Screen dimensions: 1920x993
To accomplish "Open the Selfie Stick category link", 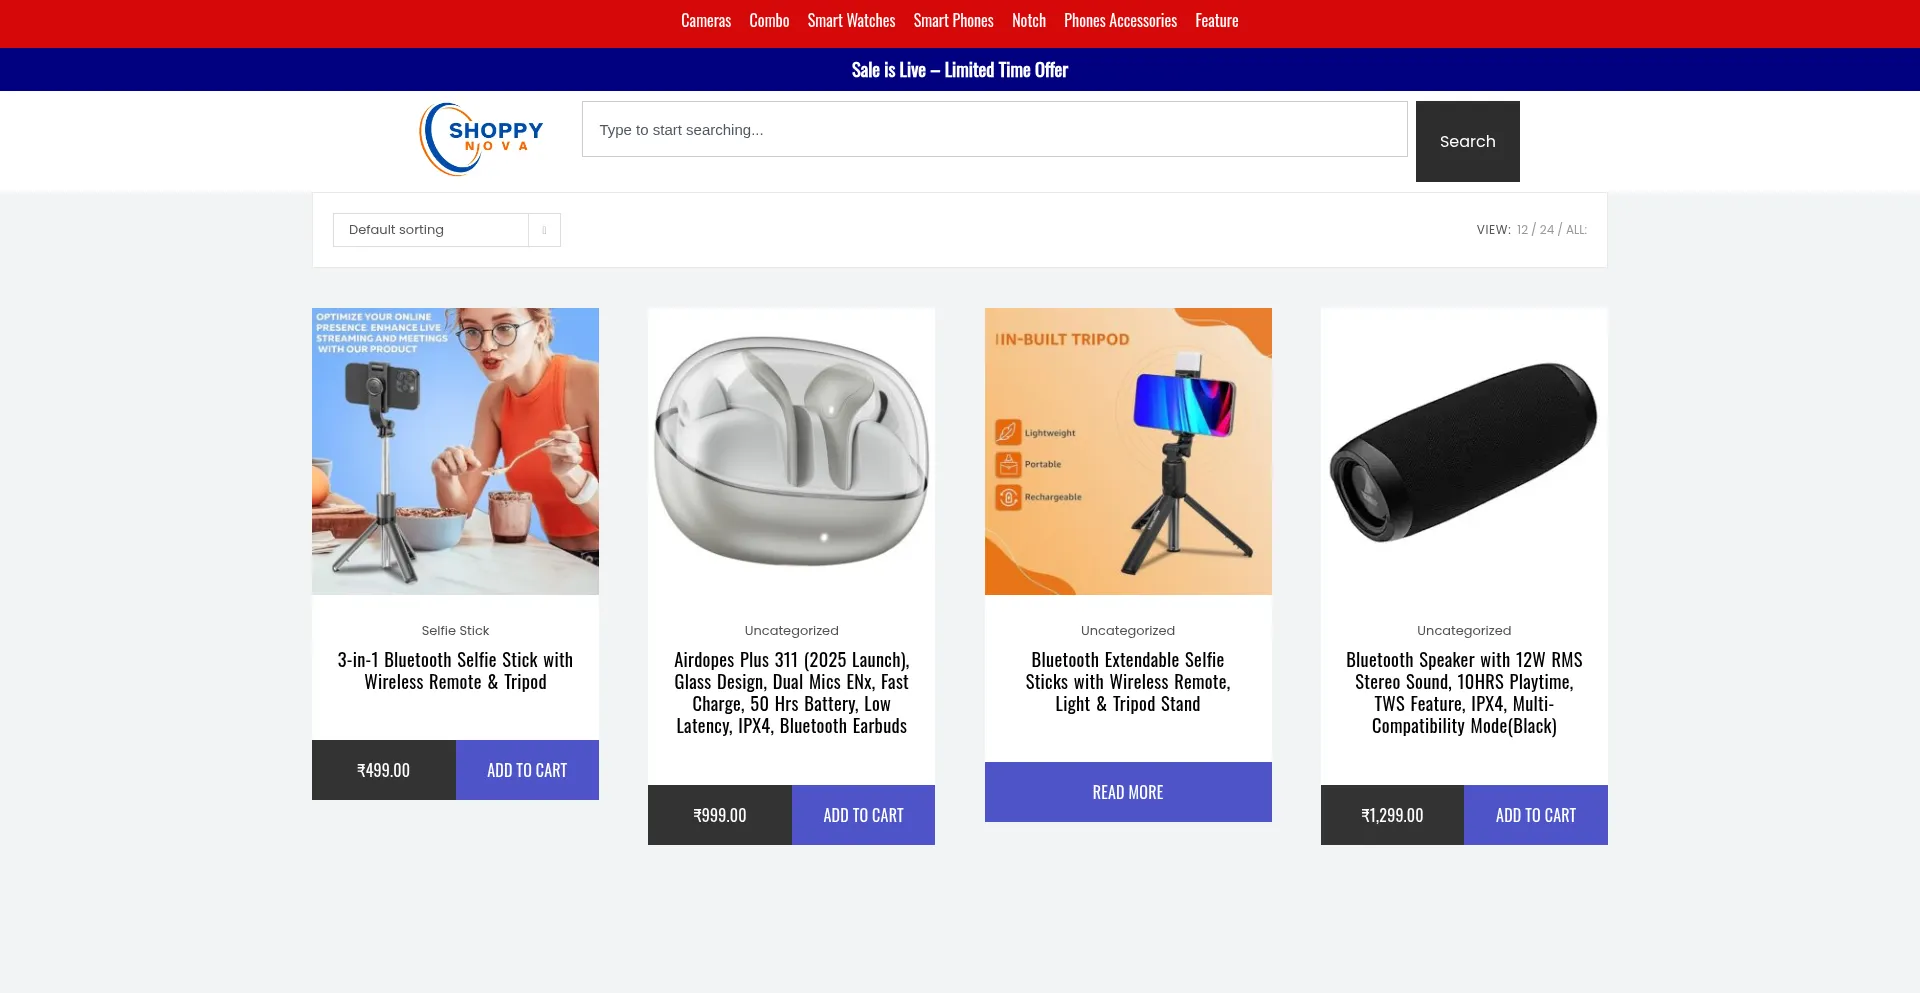I will (455, 630).
